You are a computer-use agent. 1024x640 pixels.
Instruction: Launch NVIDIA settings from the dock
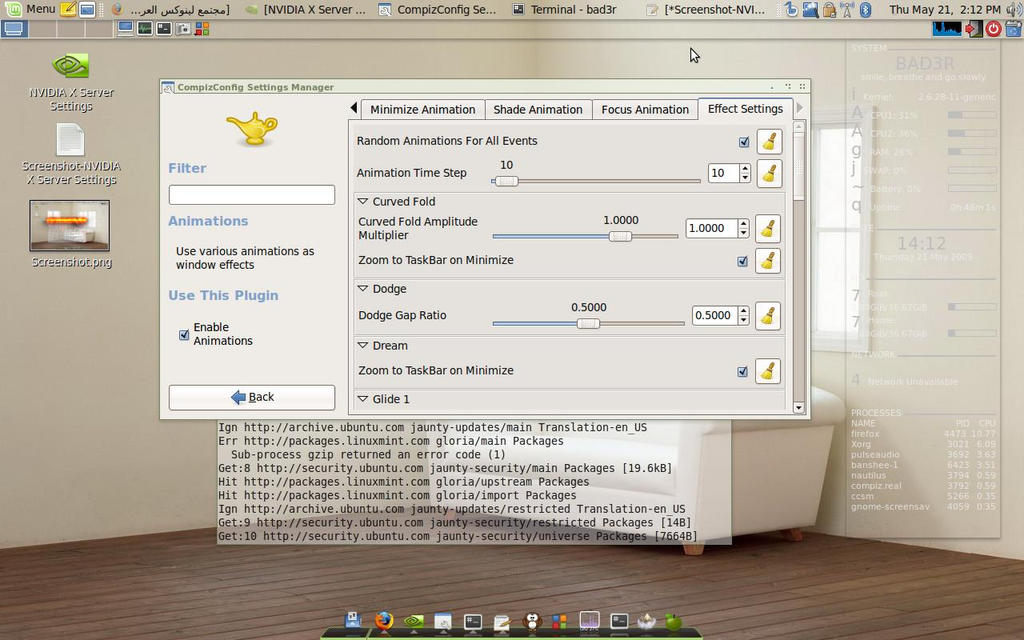(413, 622)
